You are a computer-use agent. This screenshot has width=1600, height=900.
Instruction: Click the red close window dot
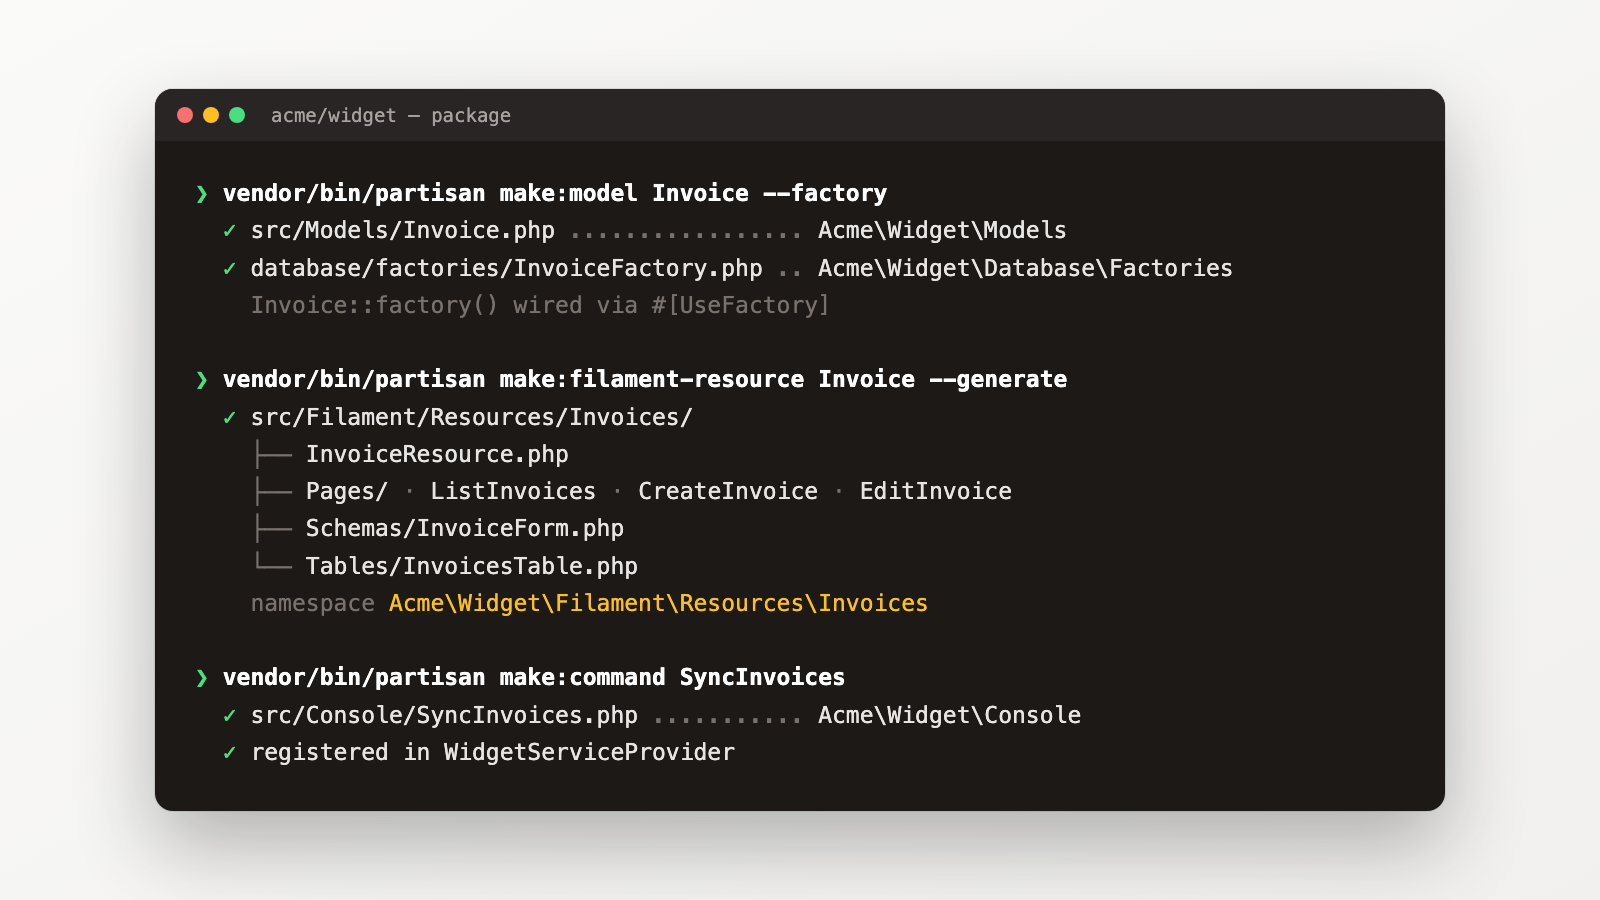(x=185, y=115)
